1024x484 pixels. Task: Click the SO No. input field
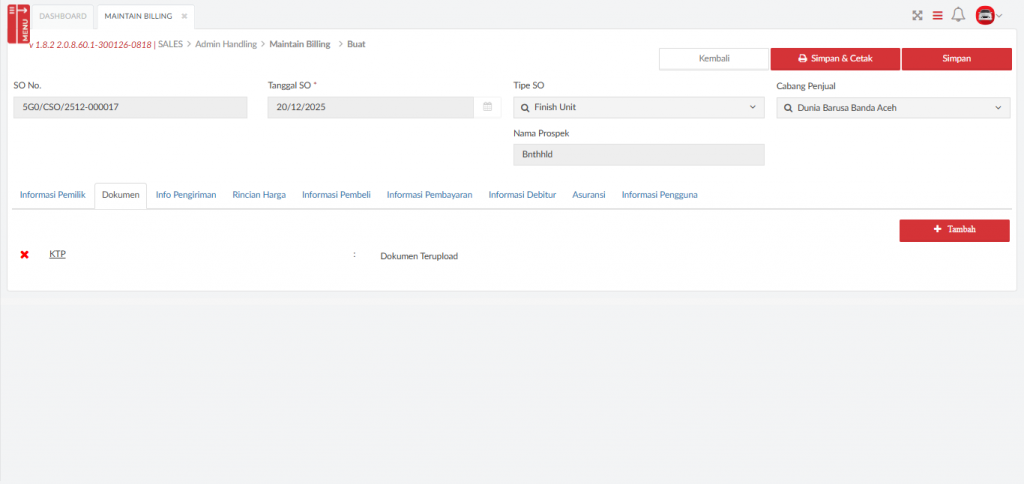coord(130,107)
